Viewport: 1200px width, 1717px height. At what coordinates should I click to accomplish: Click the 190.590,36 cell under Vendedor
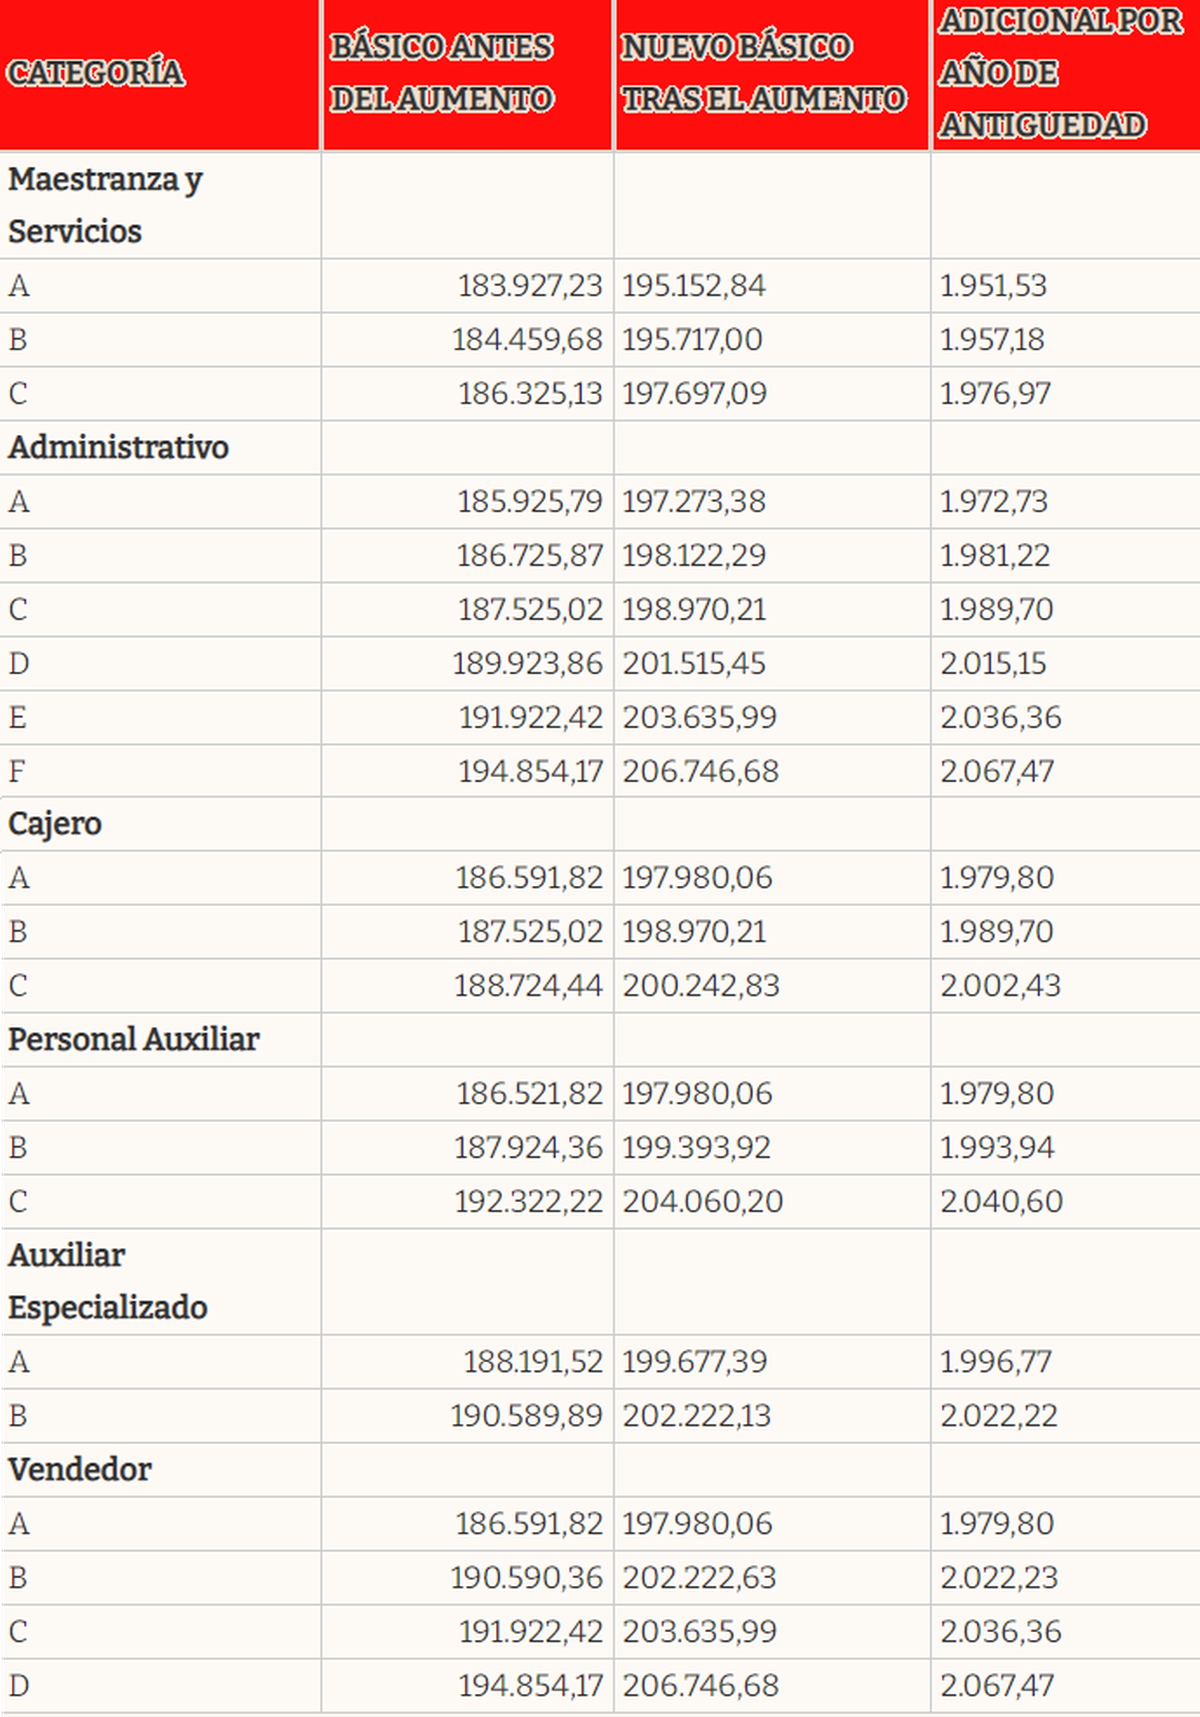(x=526, y=1578)
